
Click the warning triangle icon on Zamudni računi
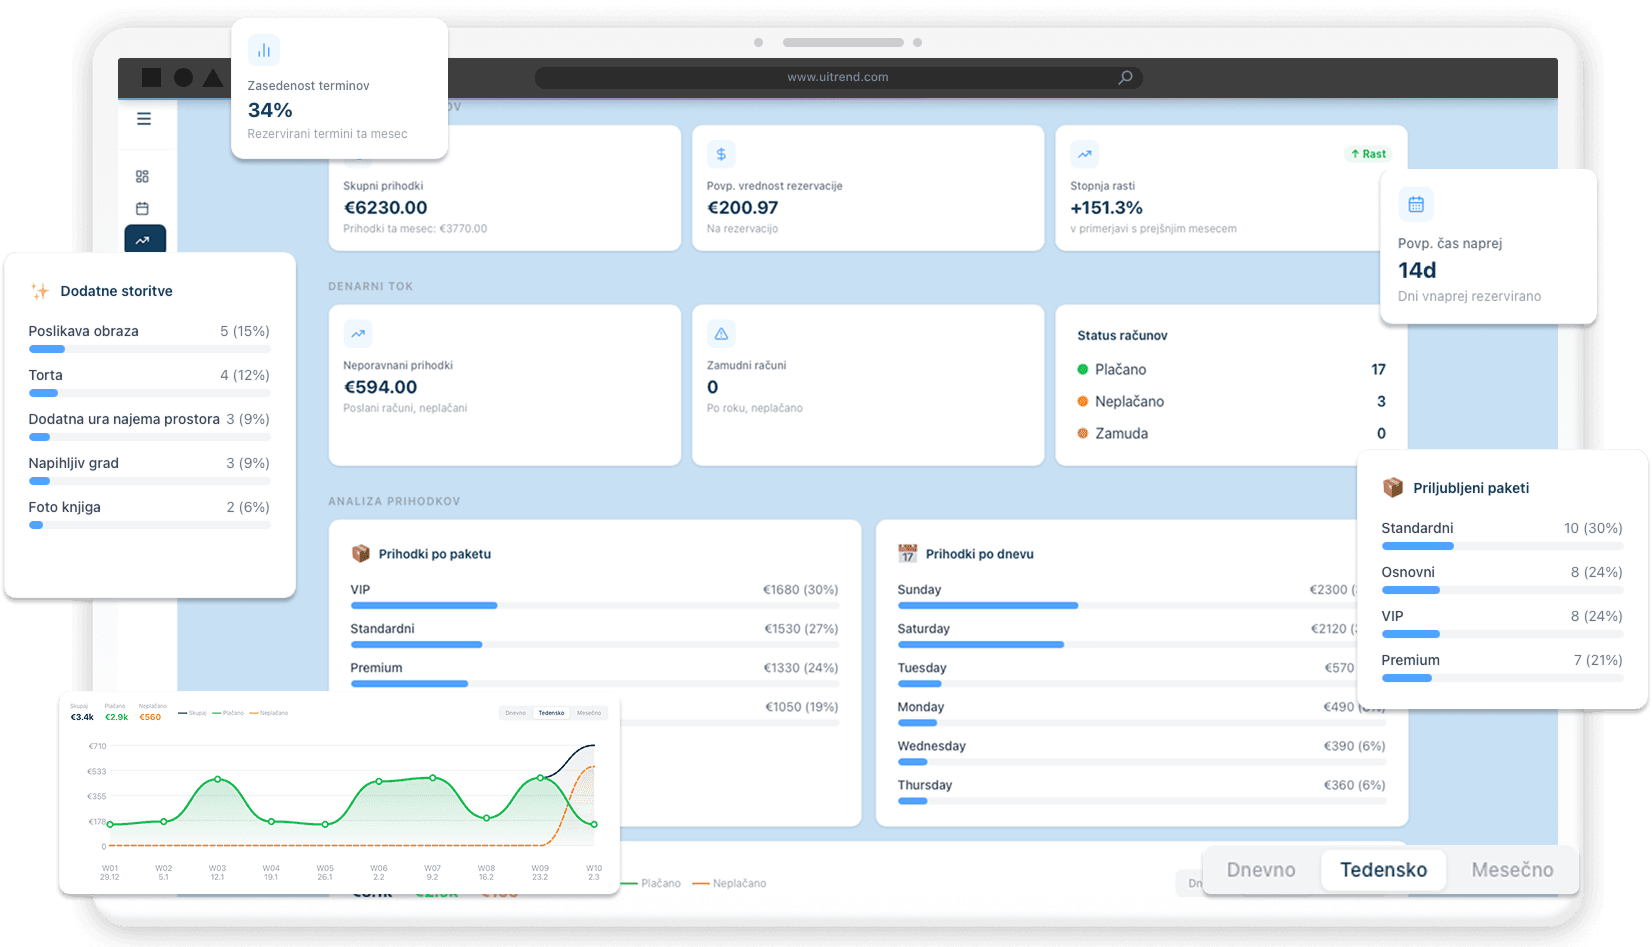pos(721,334)
